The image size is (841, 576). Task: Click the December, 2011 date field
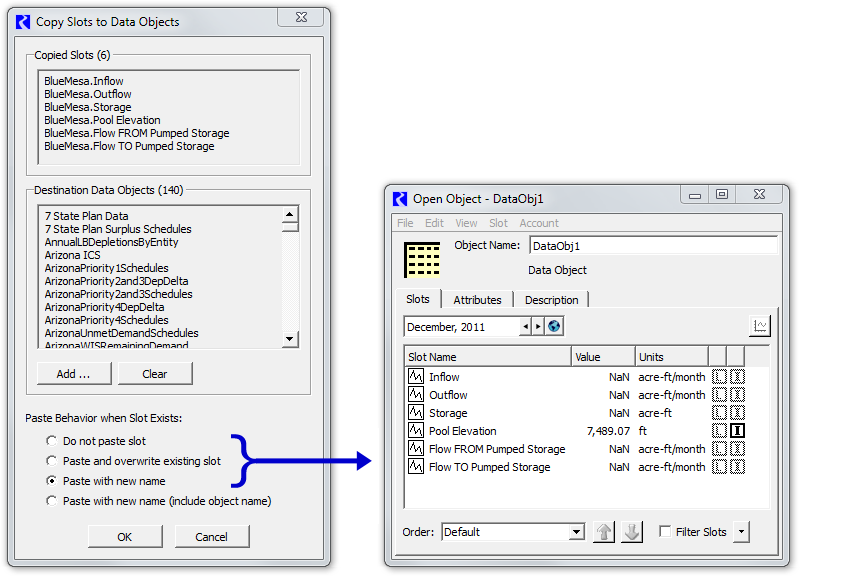coord(462,327)
